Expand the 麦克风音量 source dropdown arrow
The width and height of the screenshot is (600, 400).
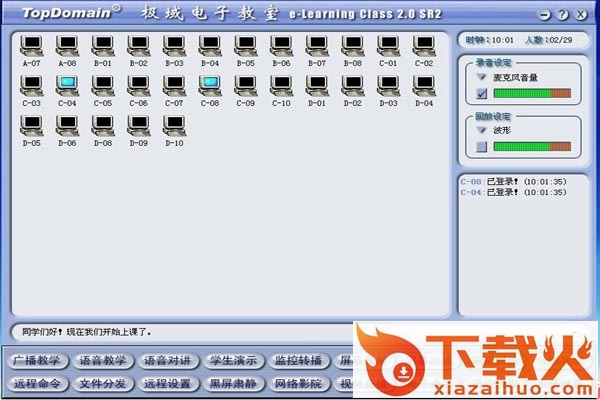pos(482,77)
